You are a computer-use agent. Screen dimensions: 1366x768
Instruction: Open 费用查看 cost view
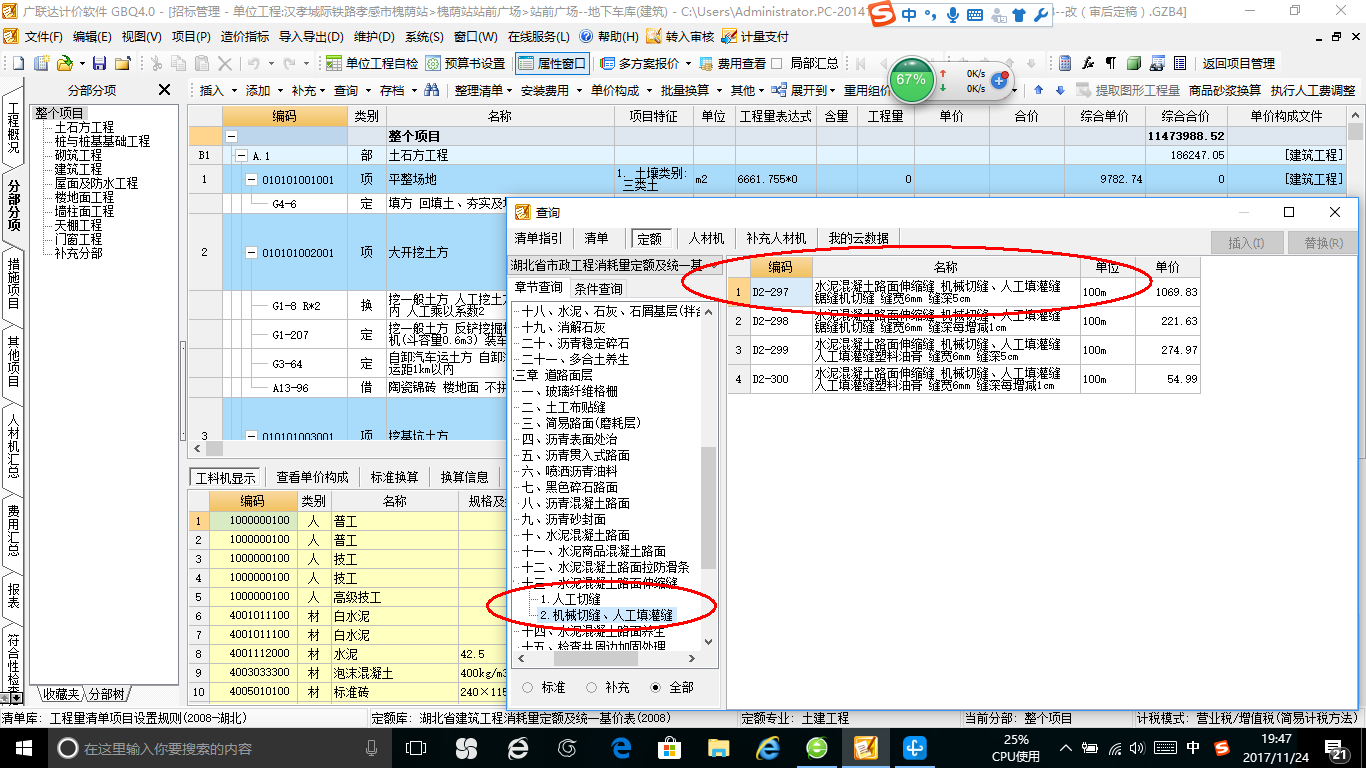click(x=732, y=63)
